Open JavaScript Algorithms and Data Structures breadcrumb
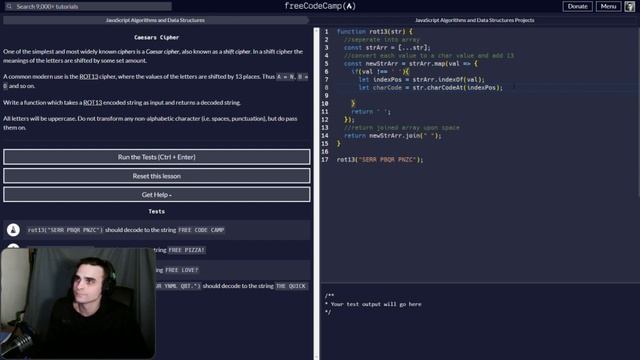This screenshot has width=640, height=360. pos(155,20)
